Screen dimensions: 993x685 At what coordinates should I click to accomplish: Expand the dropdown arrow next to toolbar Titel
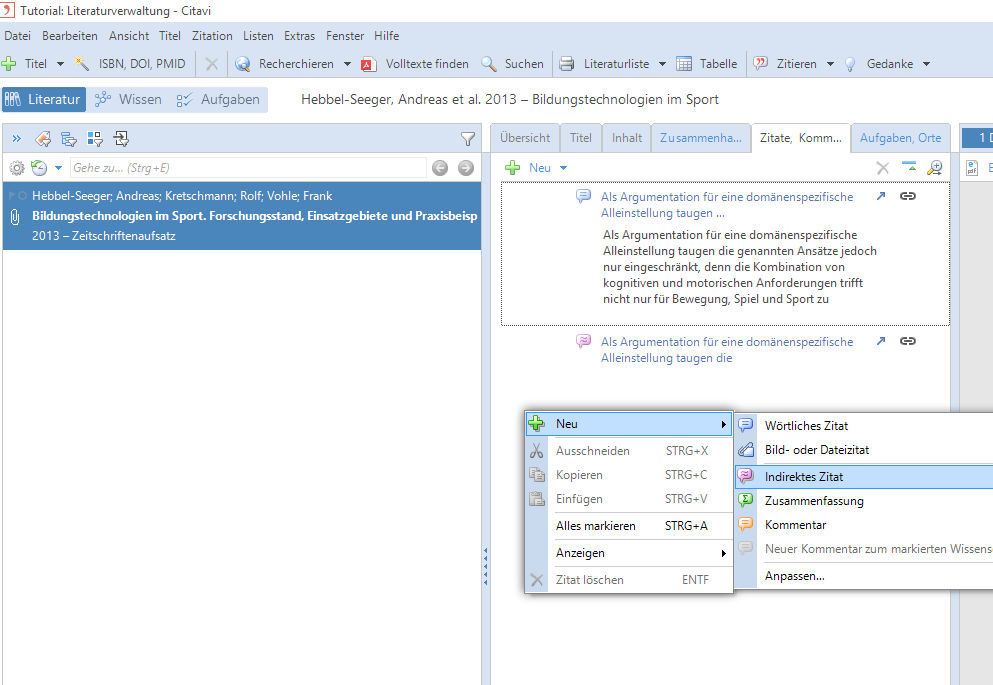pos(60,64)
